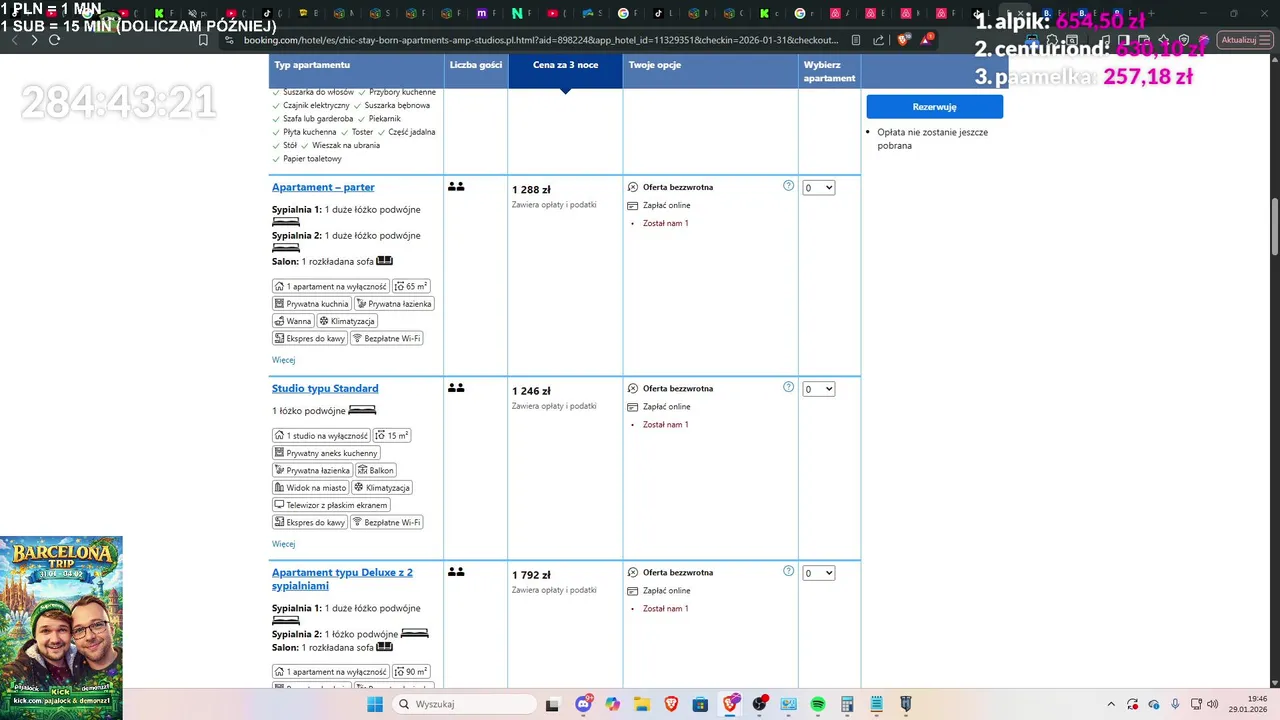The image size is (1280, 720).
Task: Click the microphone tray icon
Action: 1175,704
